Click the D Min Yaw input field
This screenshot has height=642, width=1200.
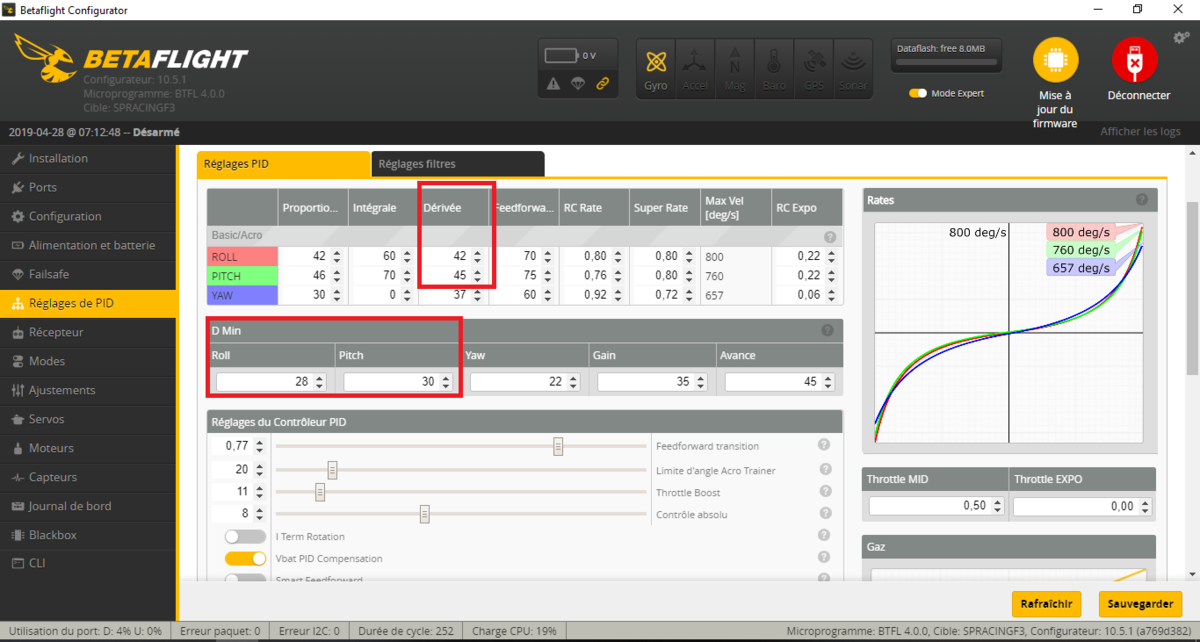525,382
